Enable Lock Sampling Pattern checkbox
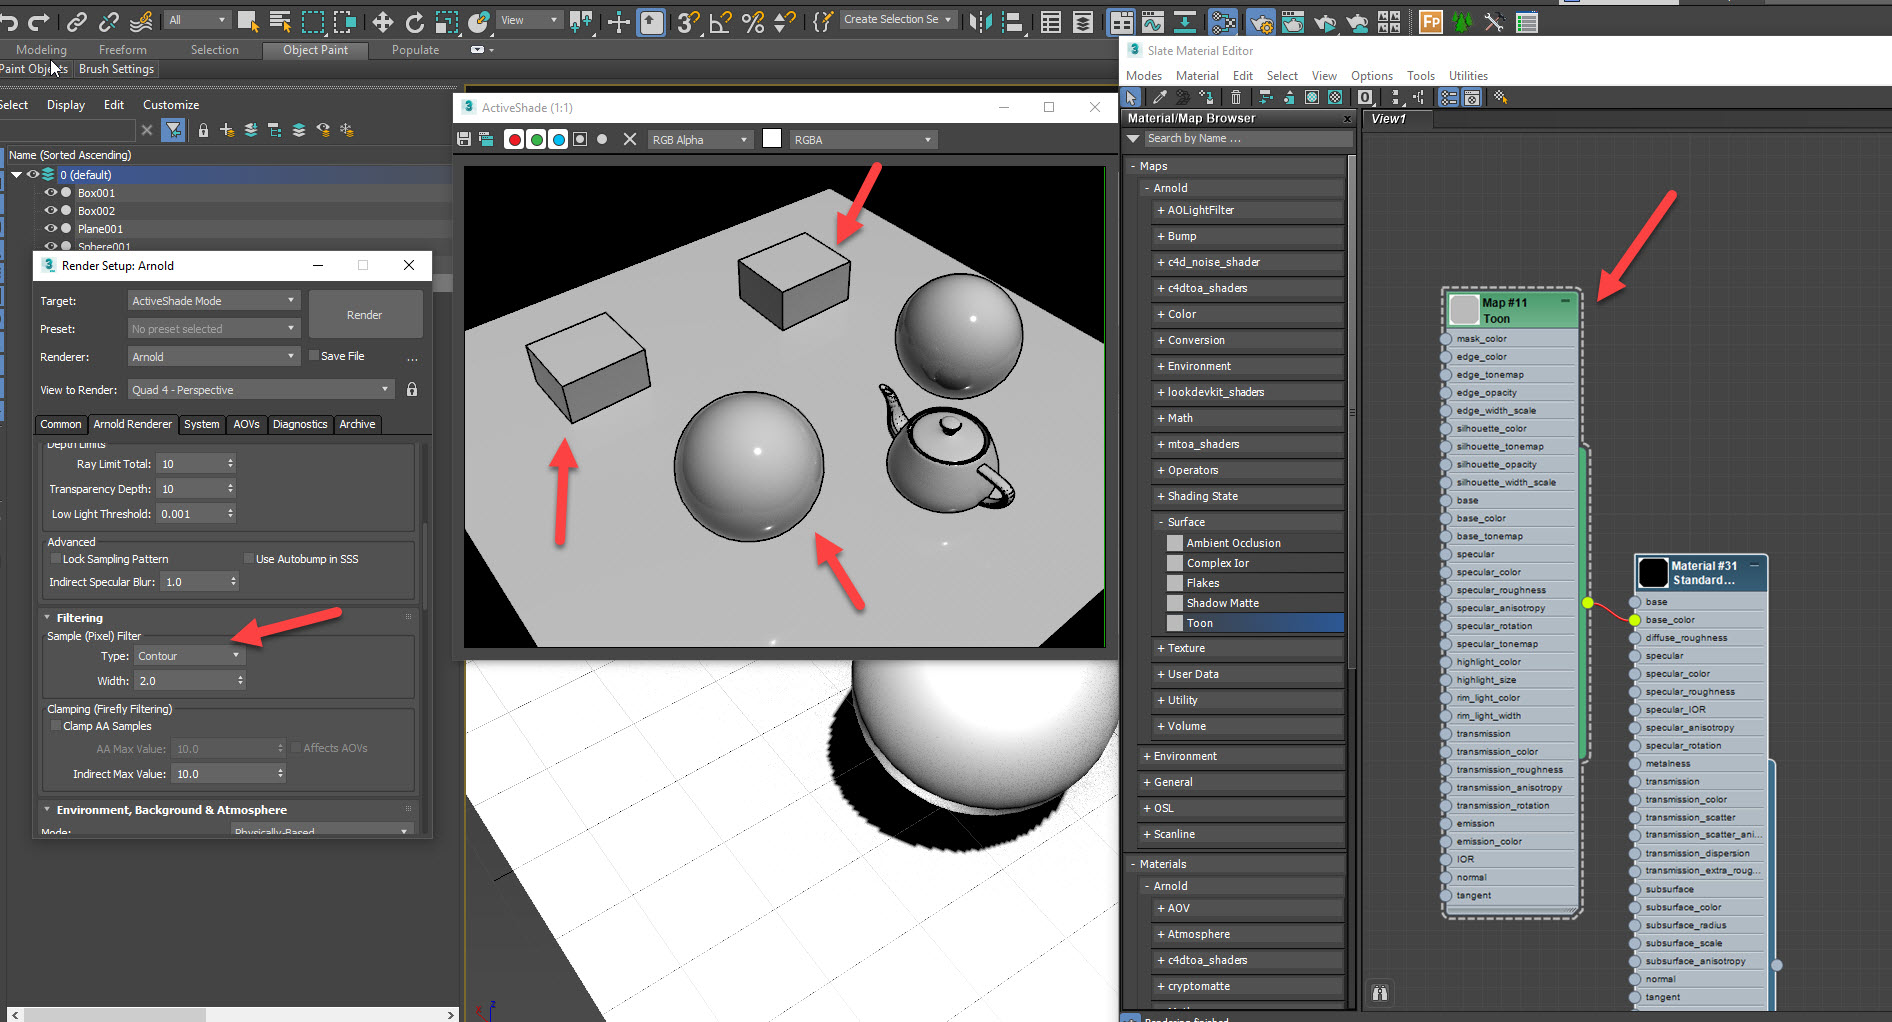 [56, 559]
